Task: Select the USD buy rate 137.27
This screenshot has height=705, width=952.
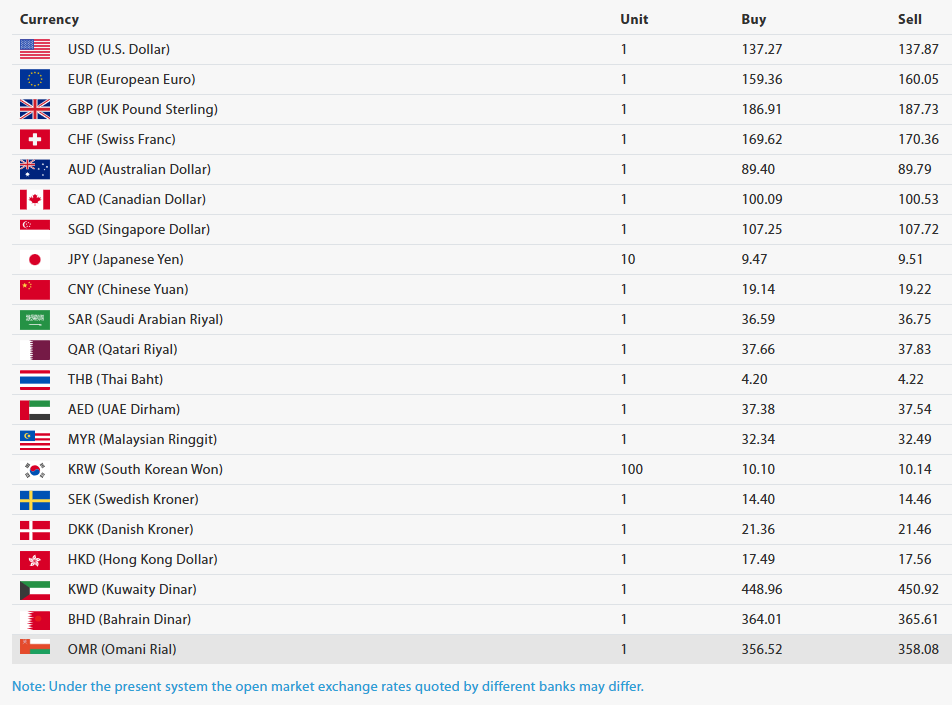Action: click(761, 49)
